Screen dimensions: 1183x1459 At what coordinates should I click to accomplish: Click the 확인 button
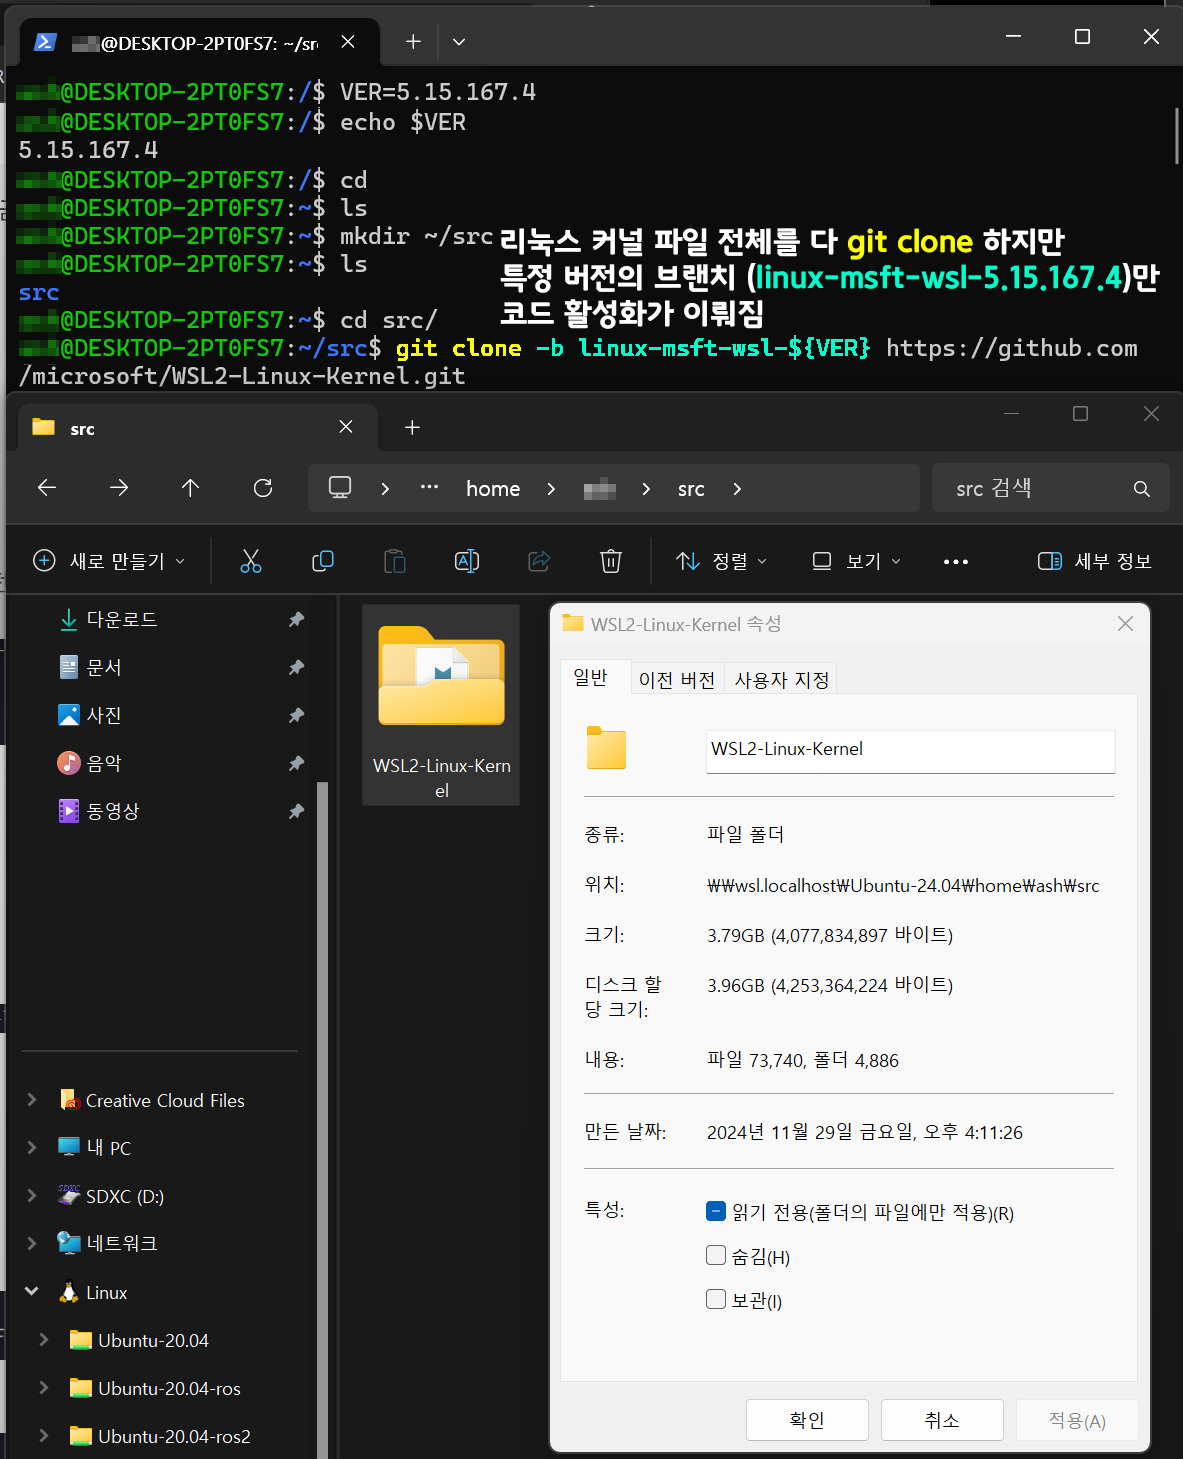coord(807,1420)
